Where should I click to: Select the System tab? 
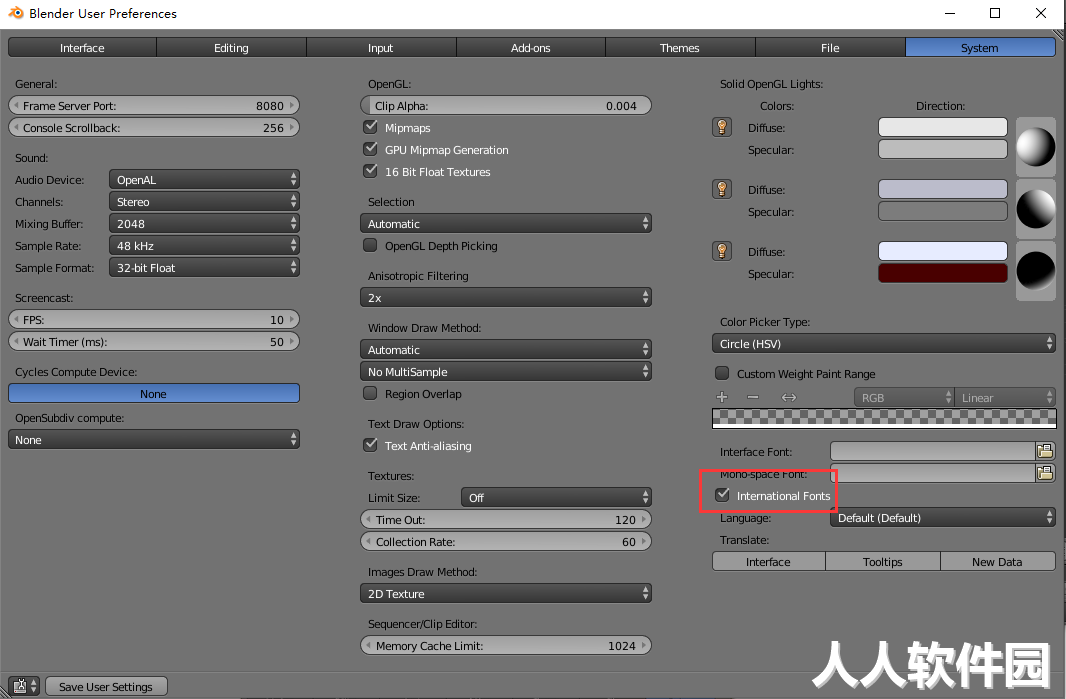pos(980,48)
